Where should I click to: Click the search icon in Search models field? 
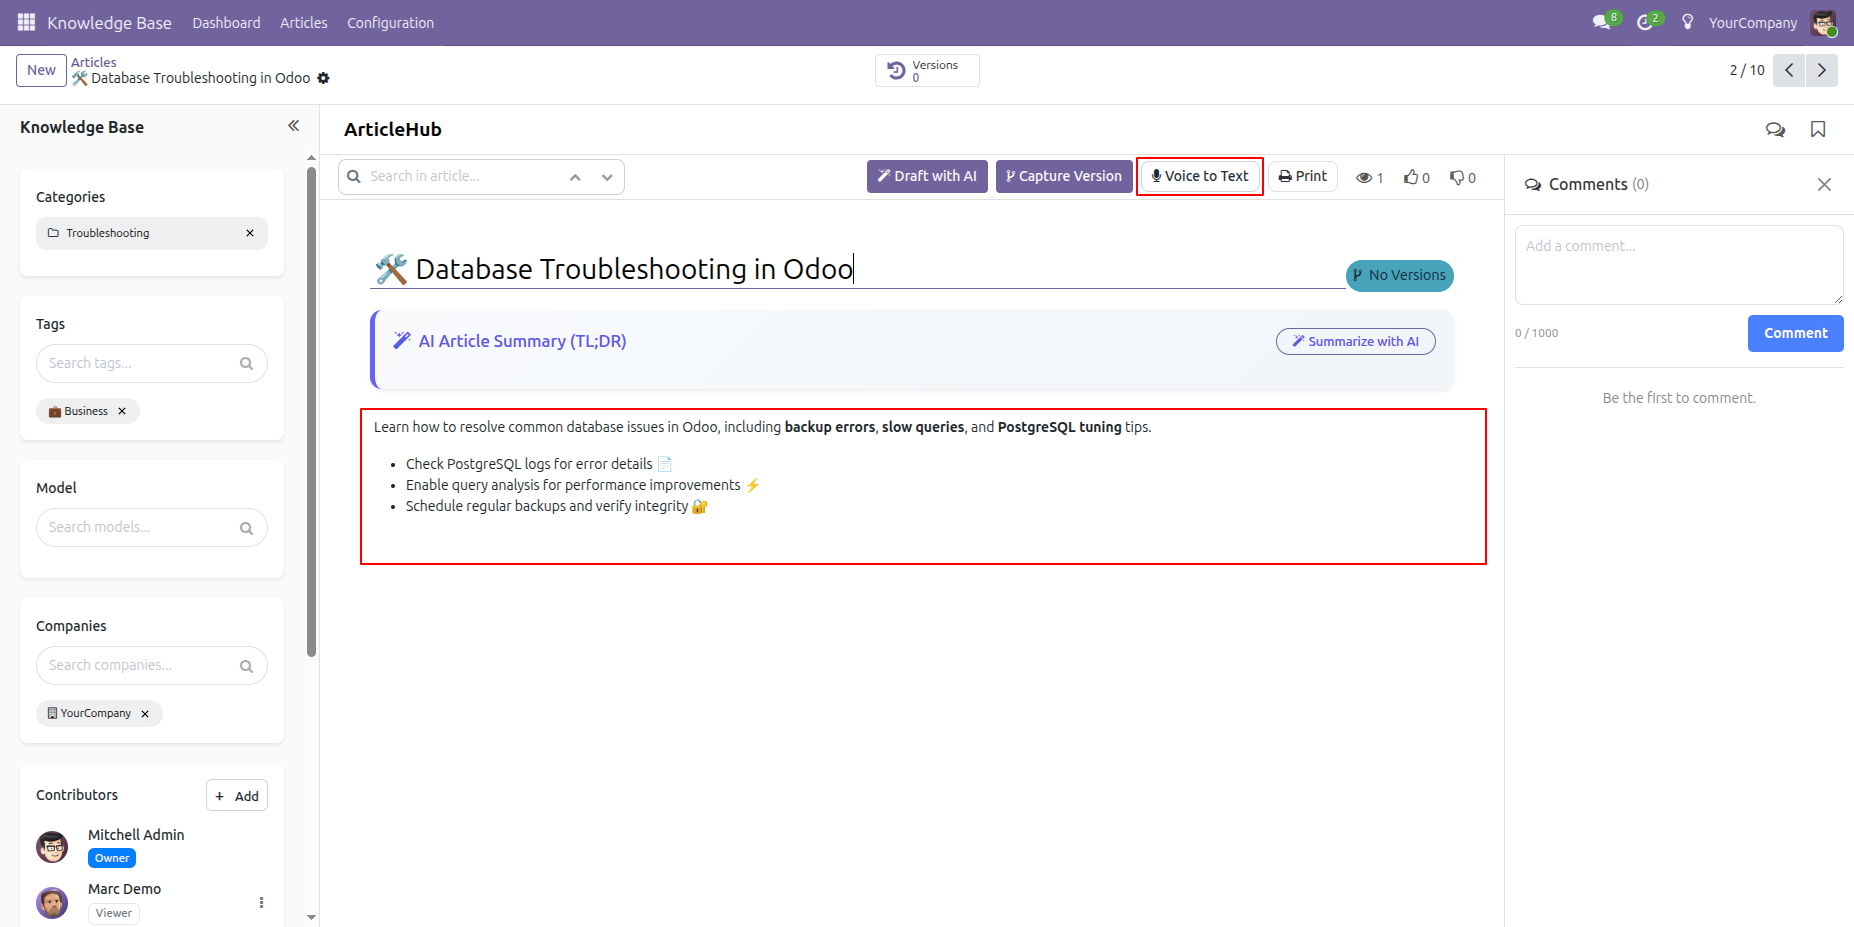246,528
